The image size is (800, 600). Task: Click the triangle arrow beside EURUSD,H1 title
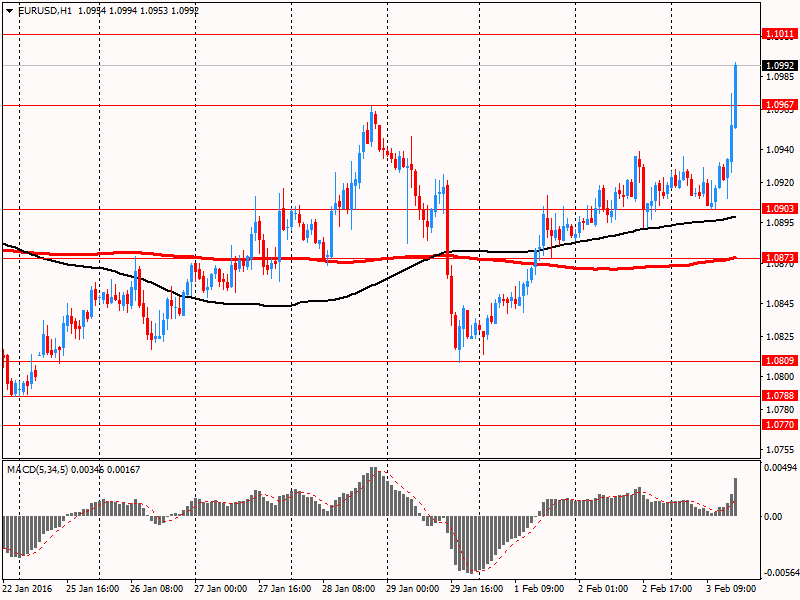[x=9, y=9]
